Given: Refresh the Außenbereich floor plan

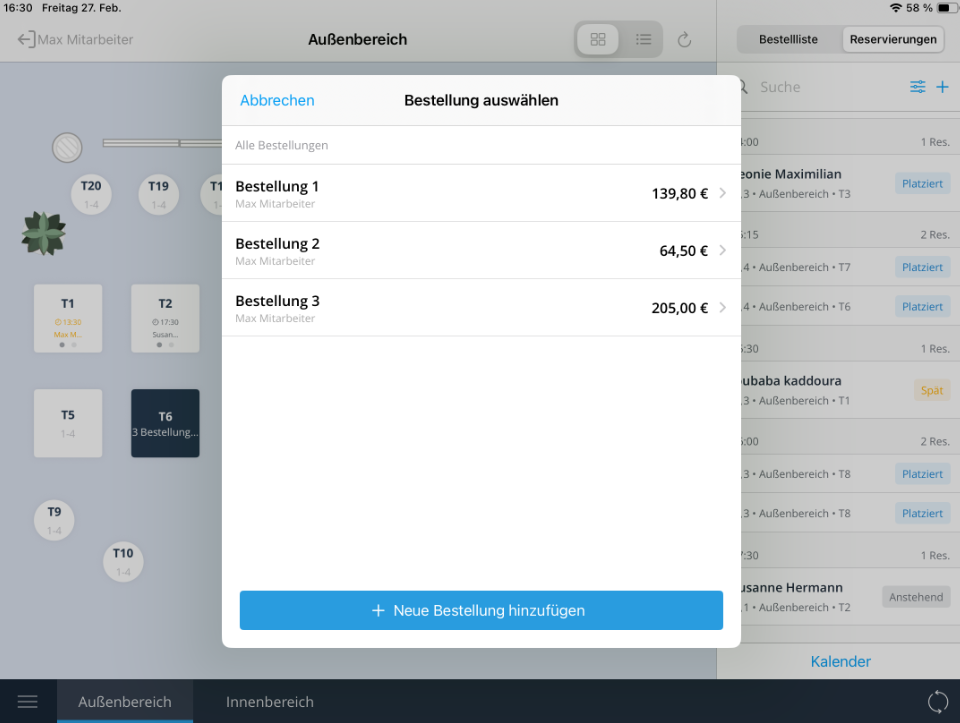Looking at the screenshot, I should coord(684,40).
